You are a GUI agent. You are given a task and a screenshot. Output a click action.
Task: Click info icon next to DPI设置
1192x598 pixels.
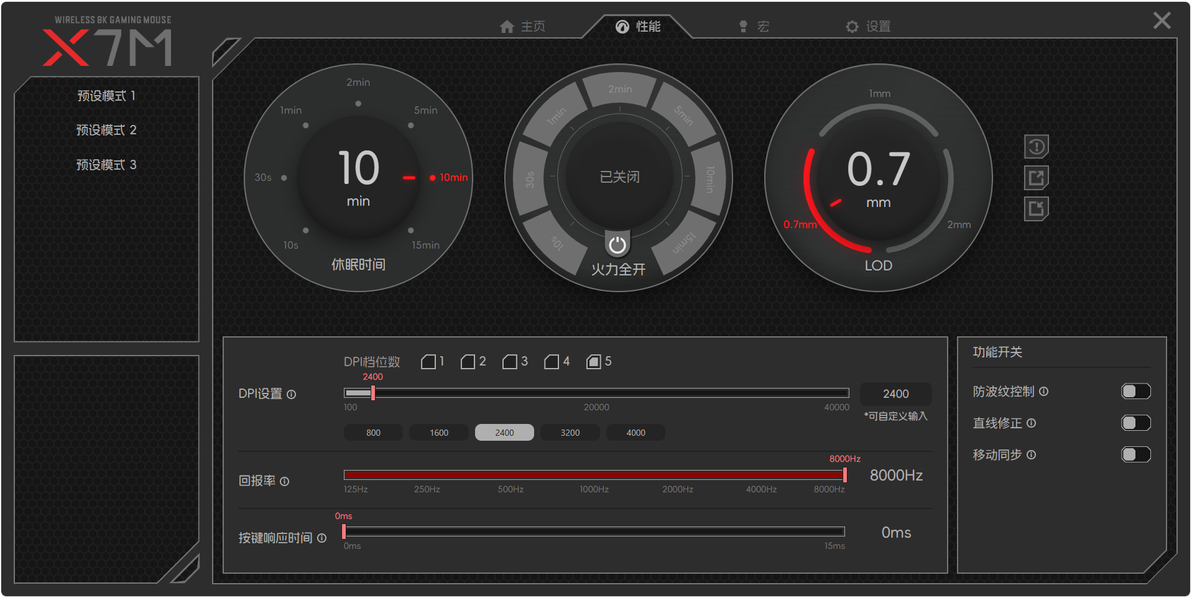coord(291,394)
